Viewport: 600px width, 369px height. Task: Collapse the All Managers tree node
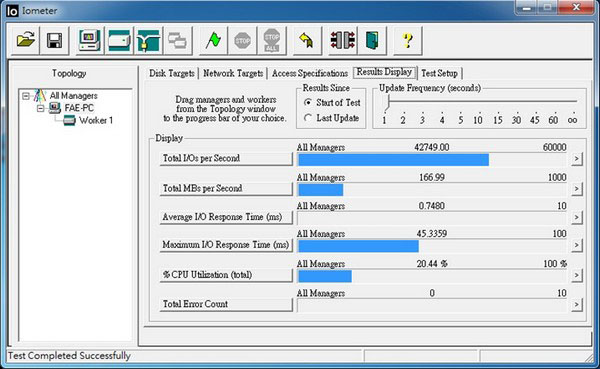(26, 96)
